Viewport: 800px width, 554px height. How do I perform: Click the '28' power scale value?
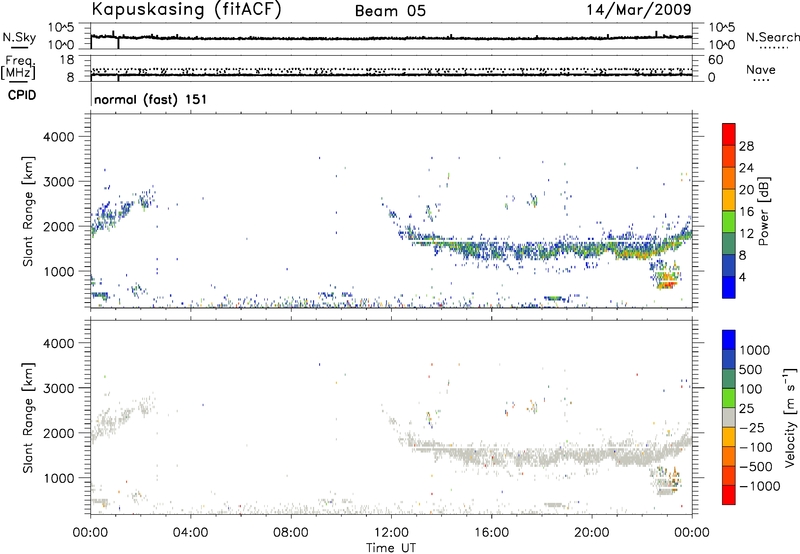pyautogui.click(x=746, y=146)
